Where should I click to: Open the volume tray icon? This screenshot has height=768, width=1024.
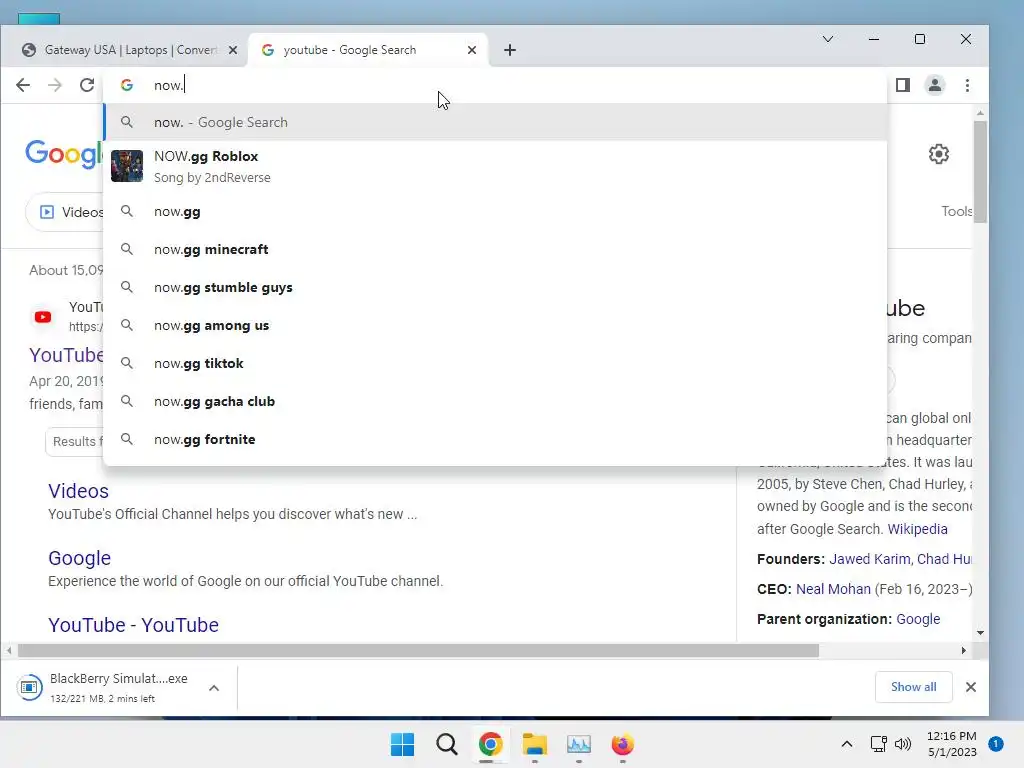click(x=903, y=744)
